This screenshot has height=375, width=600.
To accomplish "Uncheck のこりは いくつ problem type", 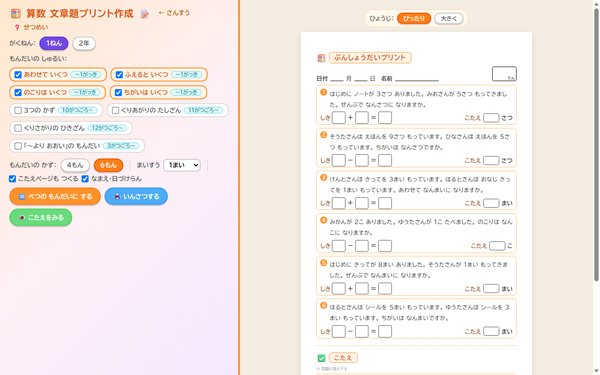I will tap(18, 92).
